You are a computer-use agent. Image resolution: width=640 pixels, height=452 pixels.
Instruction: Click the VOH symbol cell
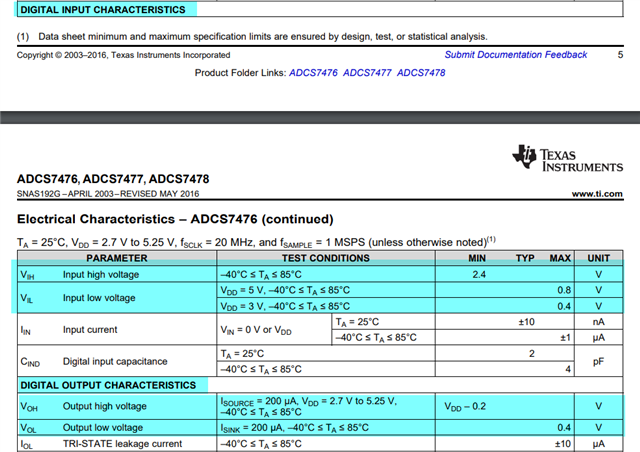tap(29, 407)
